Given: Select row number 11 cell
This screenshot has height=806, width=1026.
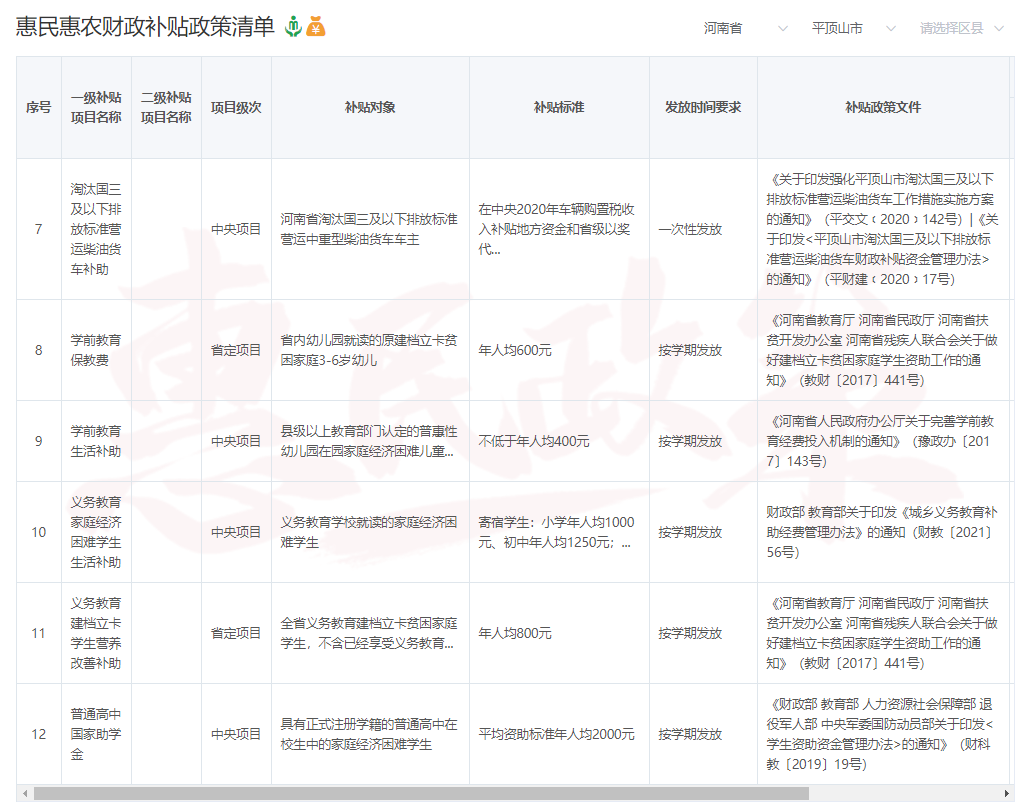Looking at the screenshot, I should [x=39, y=633].
